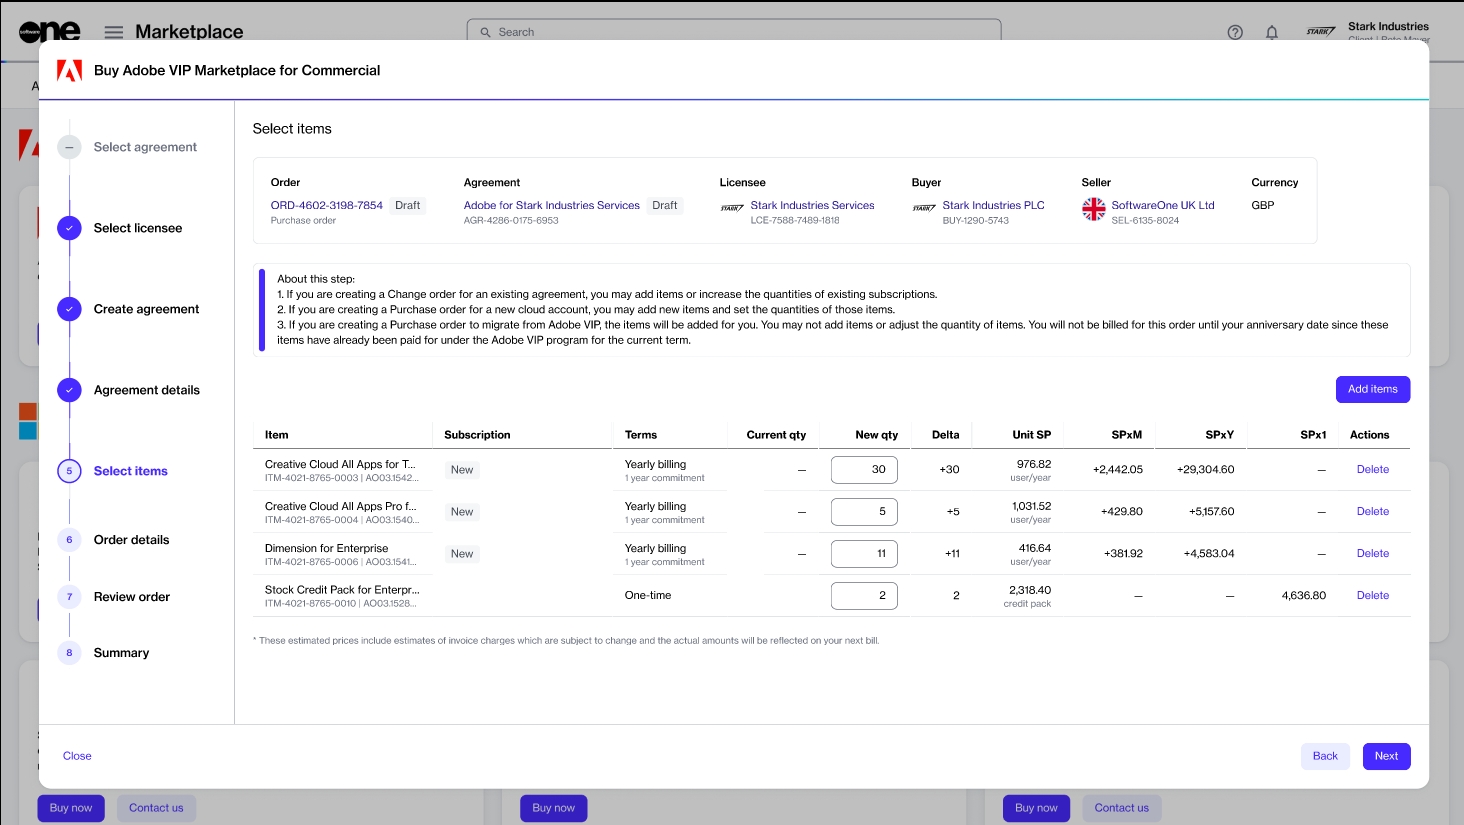
Task: Click the search field in top bar
Action: 734,32
